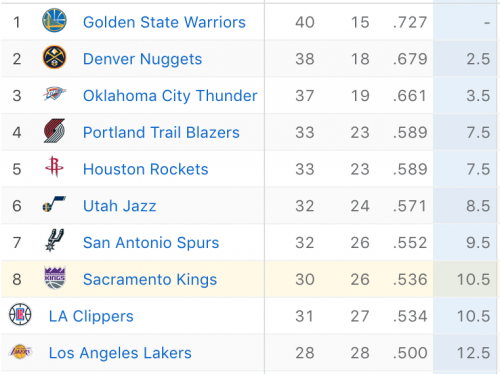Viewport: 500px width, 374px height.
Task: Click the LA Clippers logo
Action: click(x=20, y=314)
